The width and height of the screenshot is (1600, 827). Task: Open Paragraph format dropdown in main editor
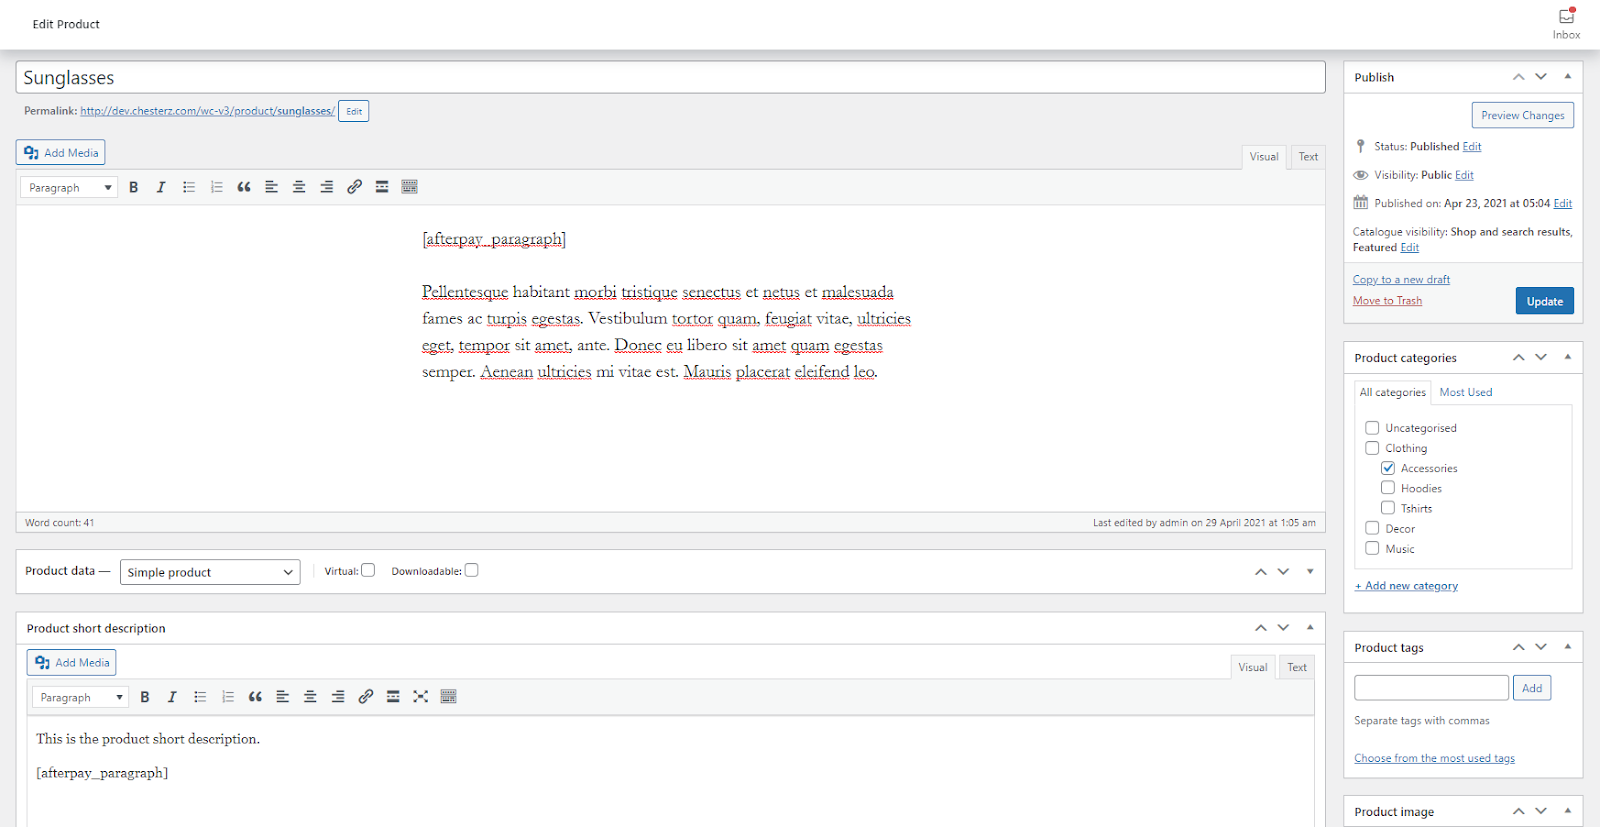pos(68,187)
